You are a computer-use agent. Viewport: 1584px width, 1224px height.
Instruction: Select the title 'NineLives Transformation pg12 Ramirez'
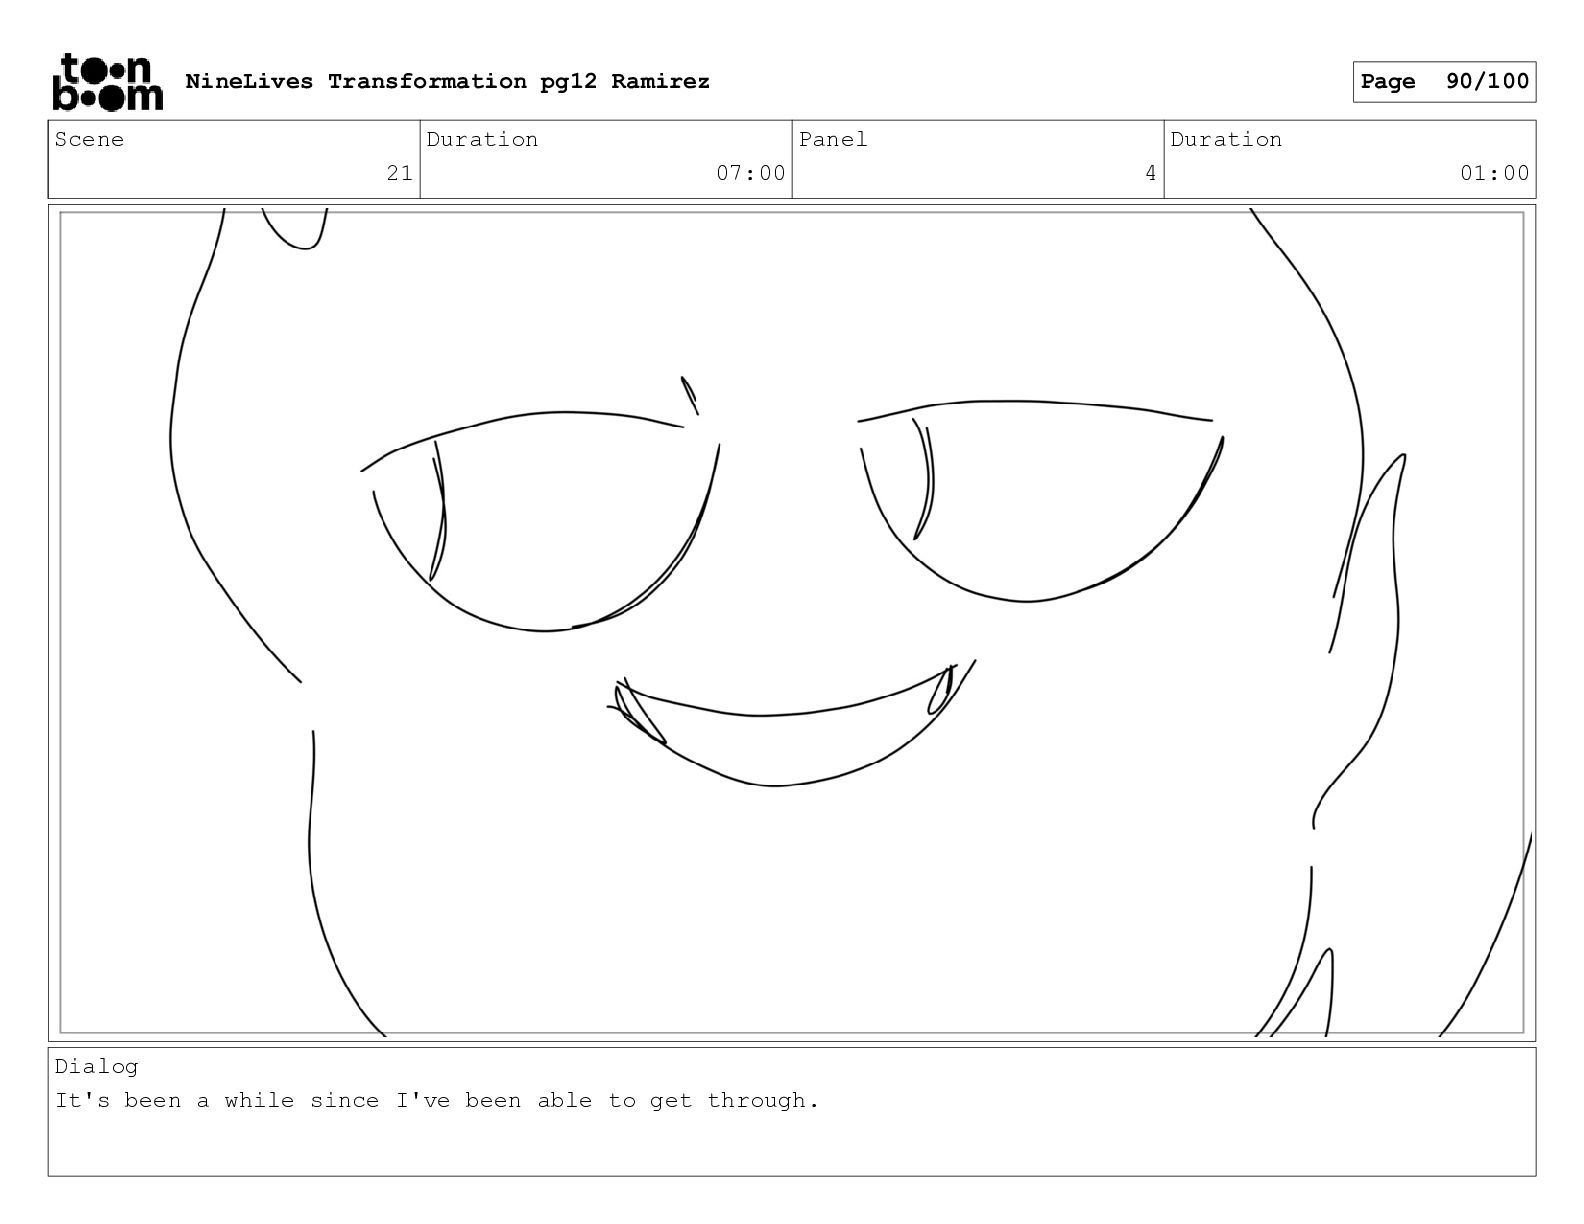447,81
